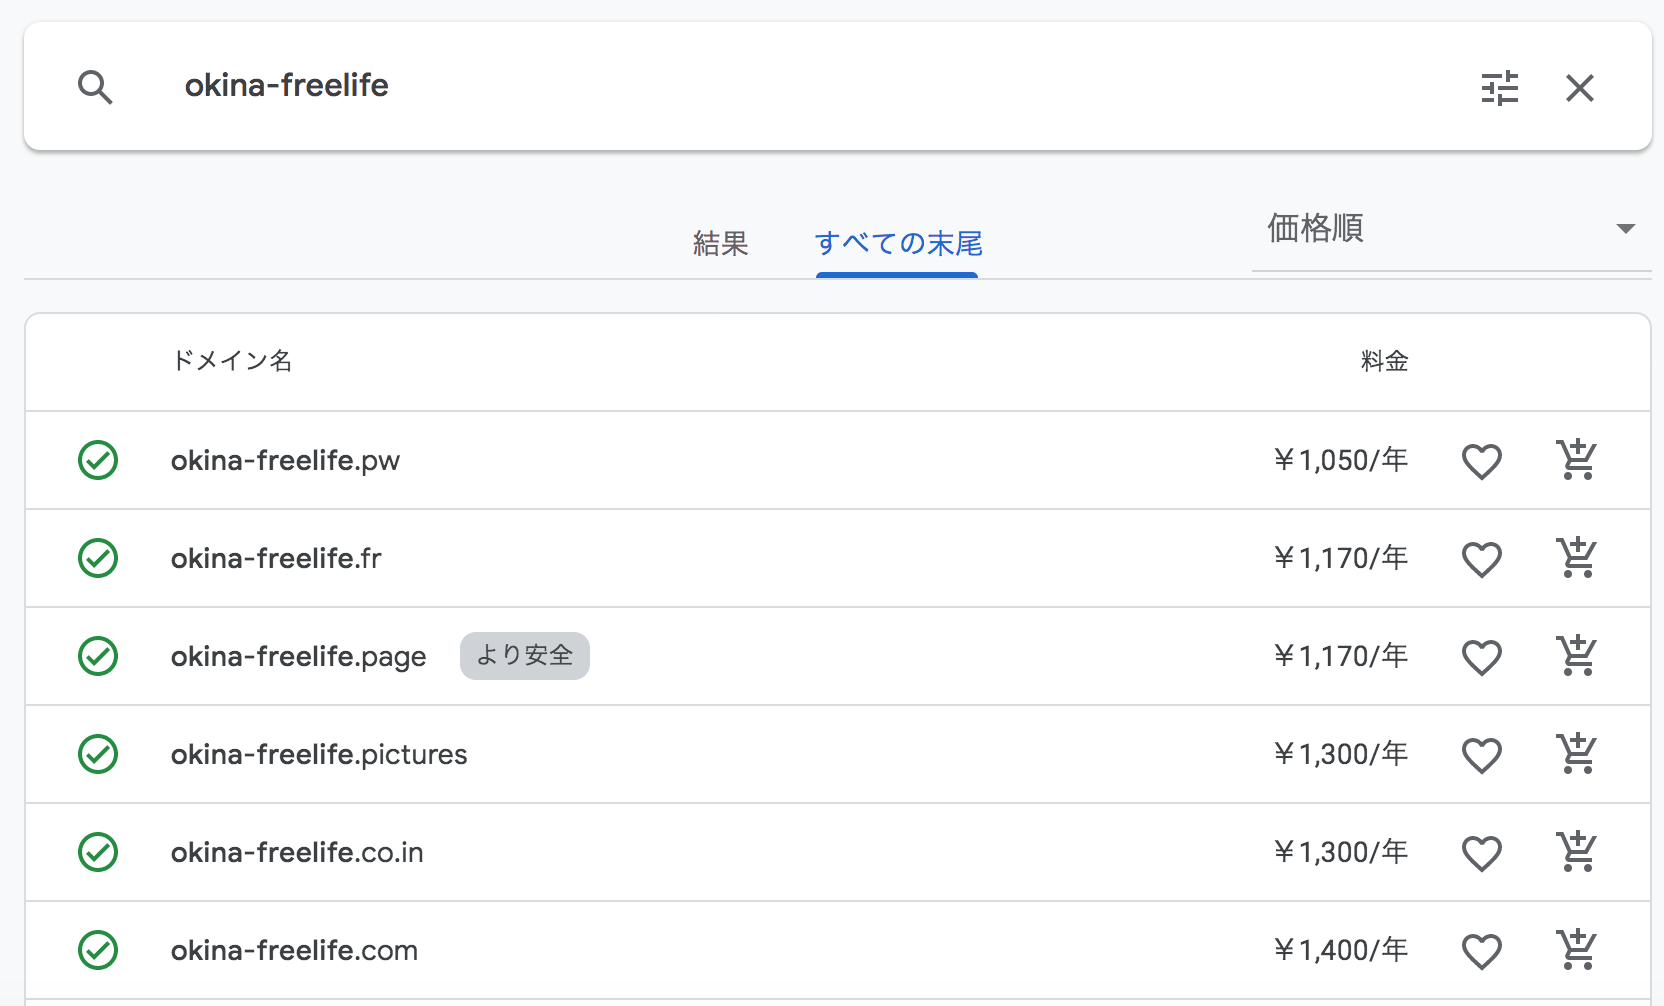Screen dimensions: 1664x1006
Task: Add okina-freelife.page to cart
Action: pyautogui.click(x=1577, y=656)
